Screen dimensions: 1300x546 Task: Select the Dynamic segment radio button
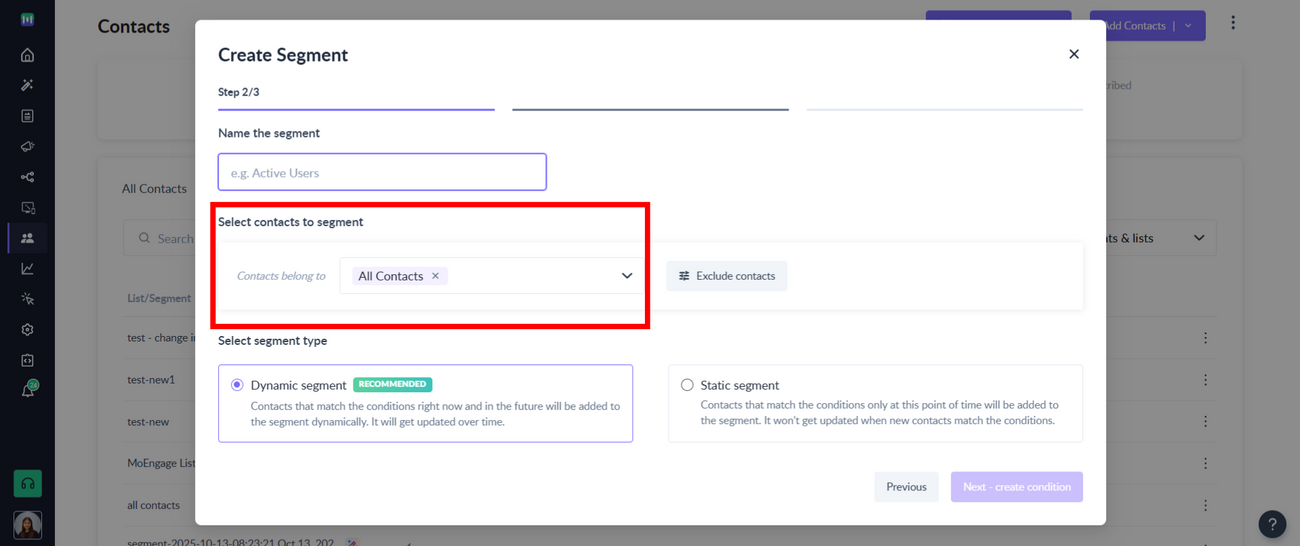coord(237,385)
